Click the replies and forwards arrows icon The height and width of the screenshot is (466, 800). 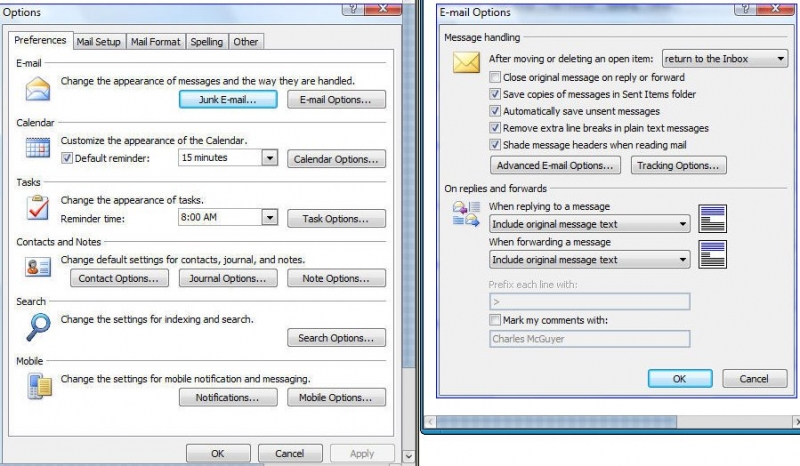click(x=466, y=214)
